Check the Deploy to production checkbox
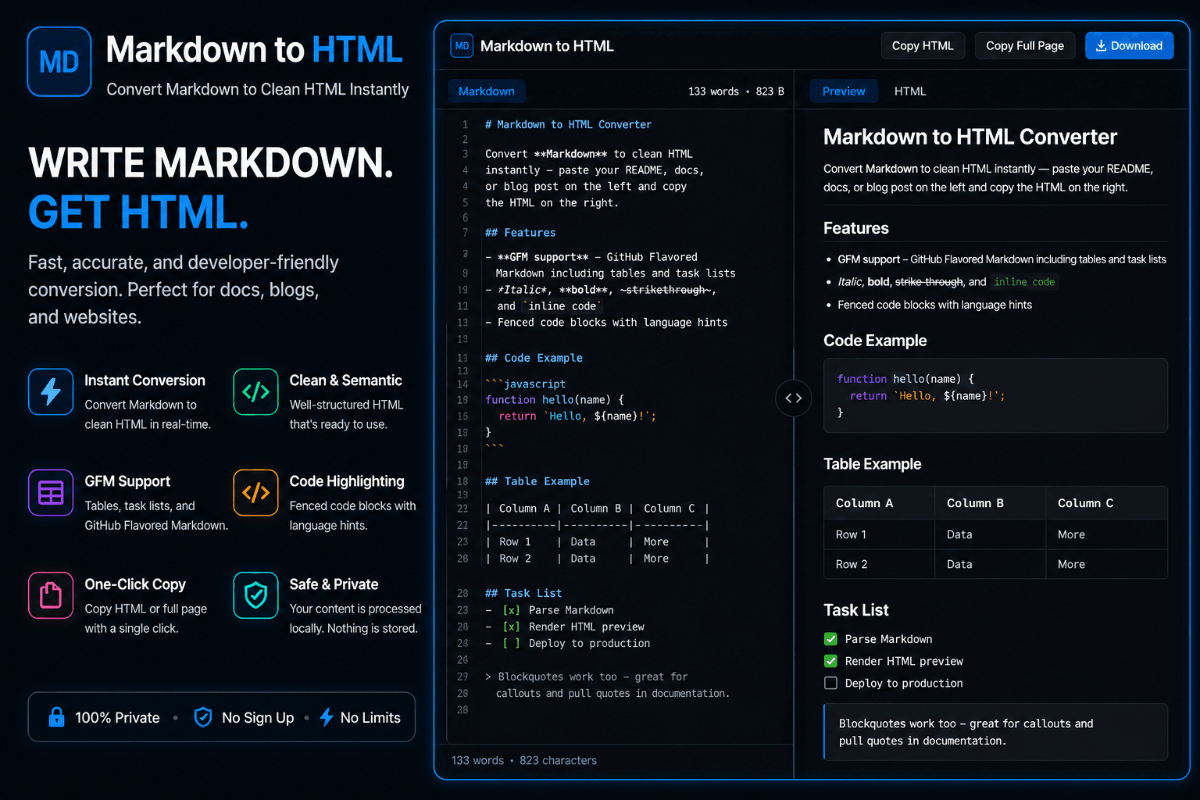This screenshot has height=800, width=1200. (830, 683)
